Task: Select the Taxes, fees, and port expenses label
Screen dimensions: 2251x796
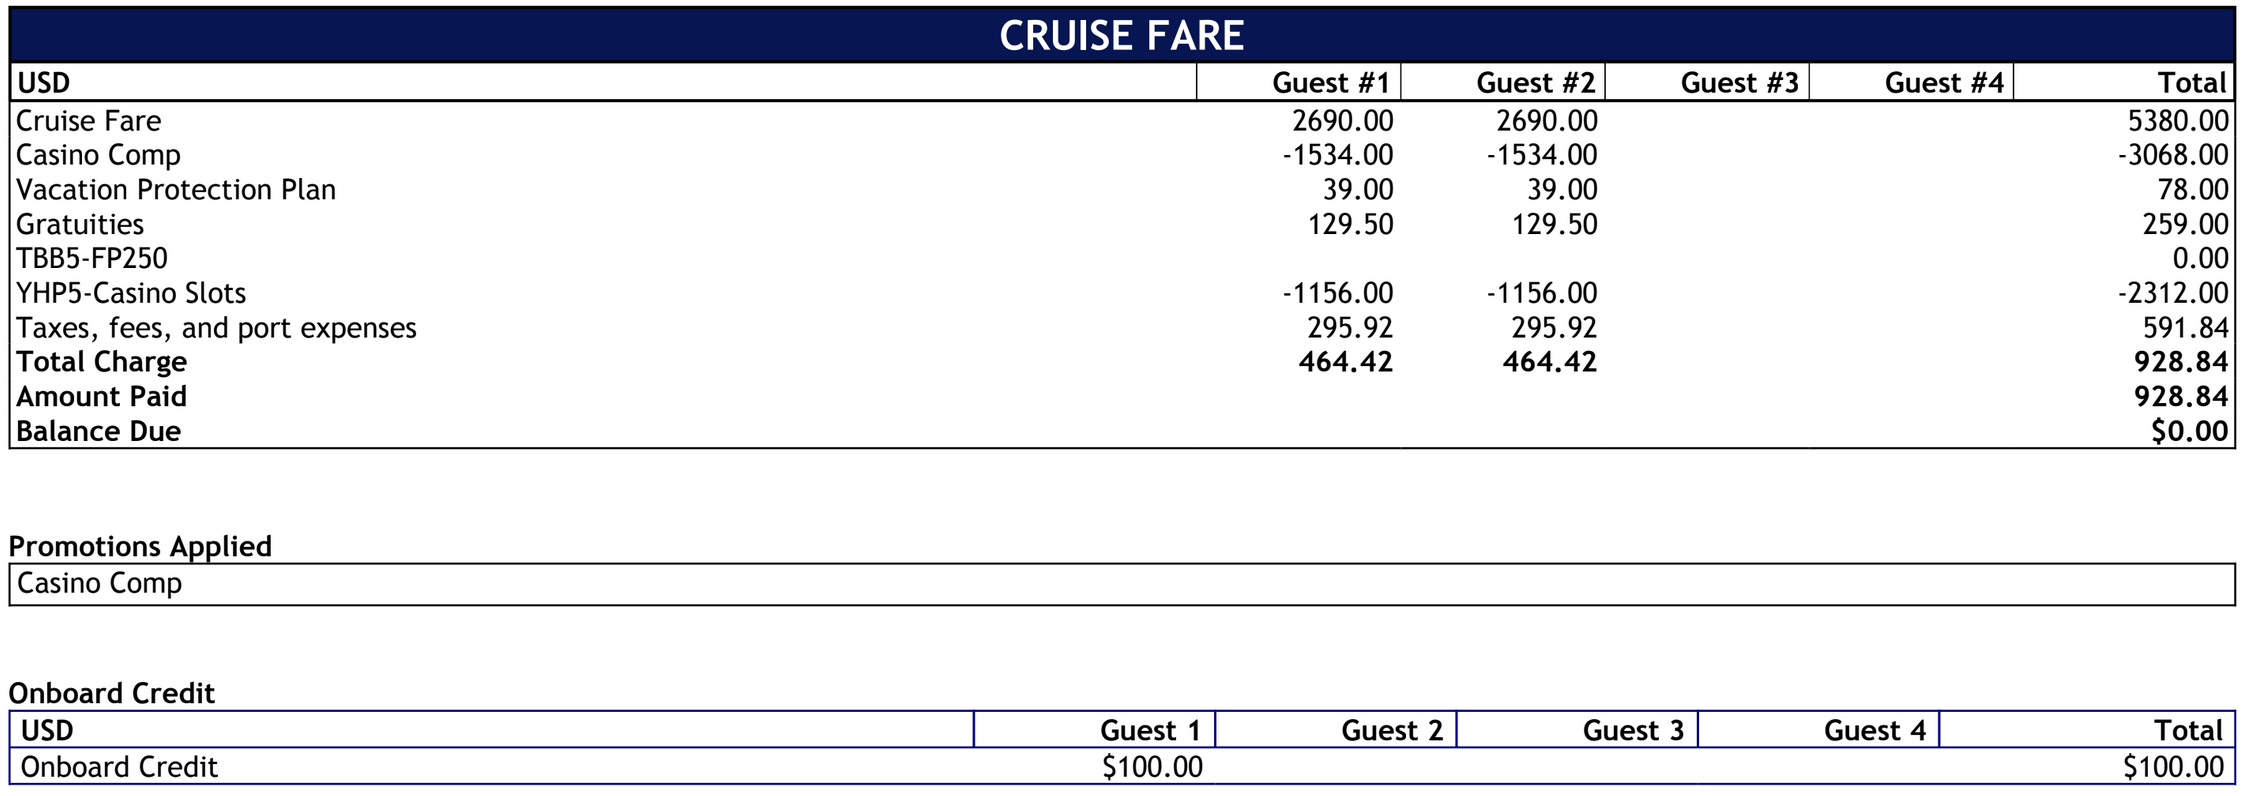Action: pyautogui.click(x=216, y=328)
